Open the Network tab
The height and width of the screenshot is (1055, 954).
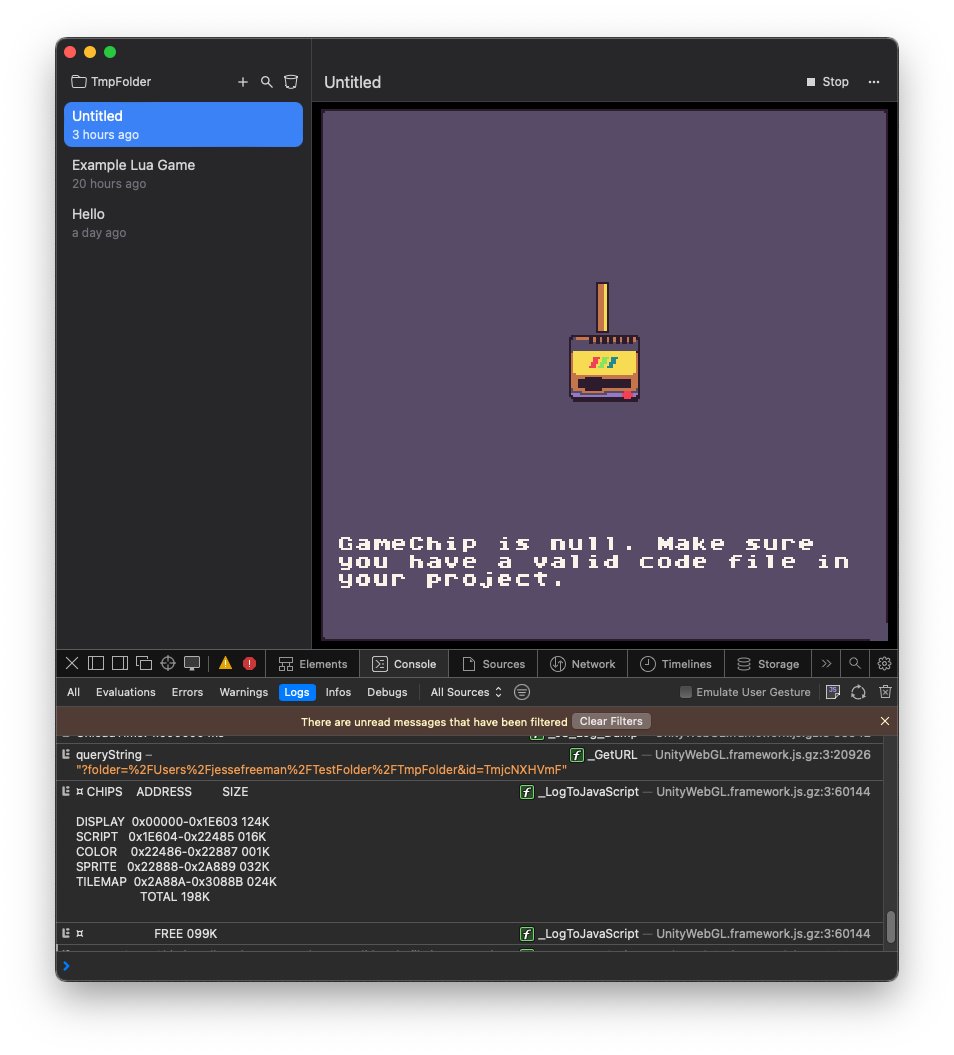tap(583, 663)
